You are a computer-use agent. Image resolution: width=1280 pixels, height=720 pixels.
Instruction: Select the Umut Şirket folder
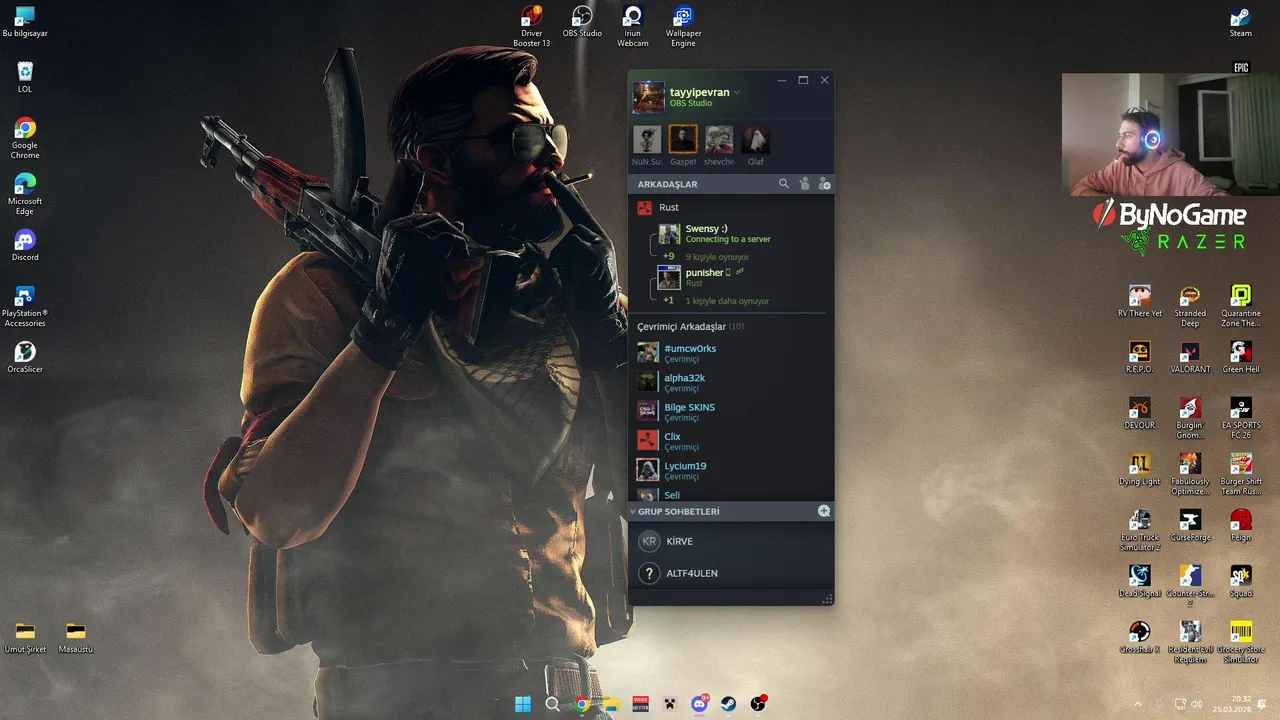[25, 637]
